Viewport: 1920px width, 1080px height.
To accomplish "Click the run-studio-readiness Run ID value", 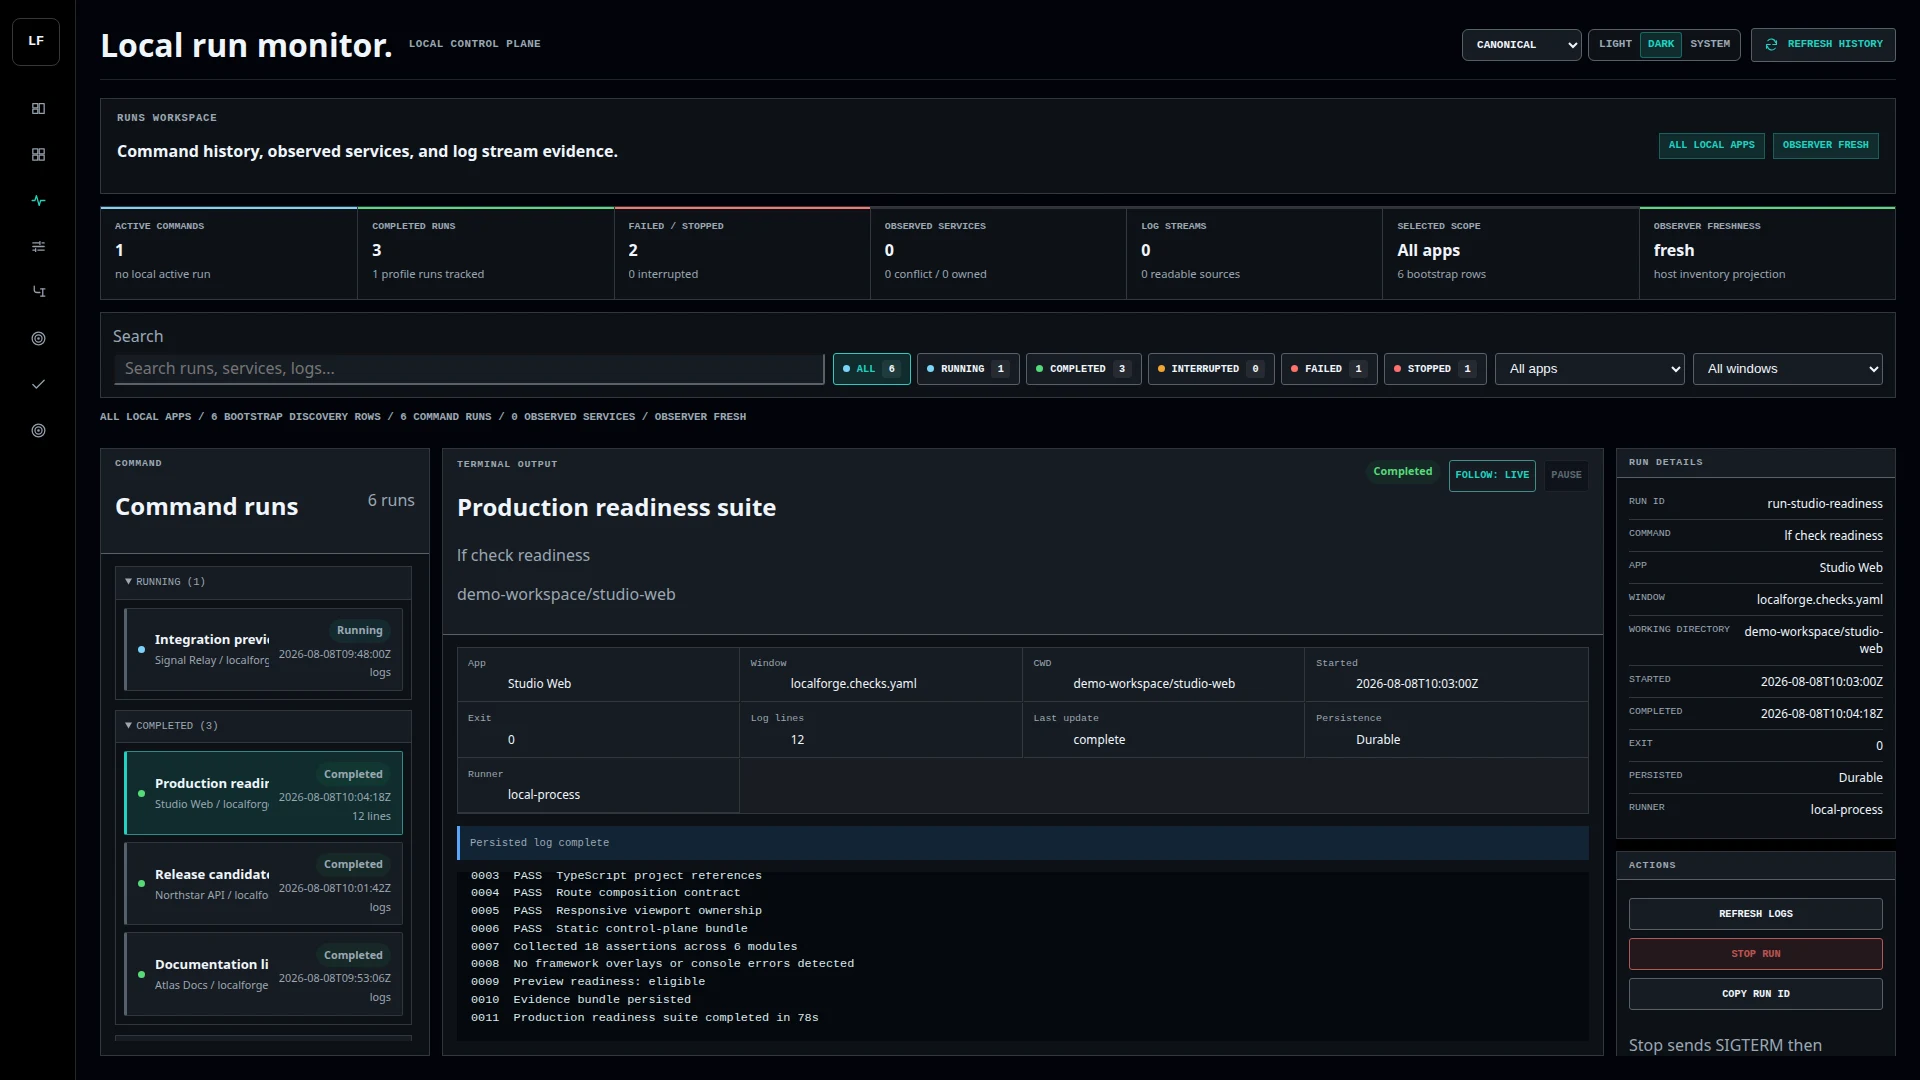I will coord(1824,504).
